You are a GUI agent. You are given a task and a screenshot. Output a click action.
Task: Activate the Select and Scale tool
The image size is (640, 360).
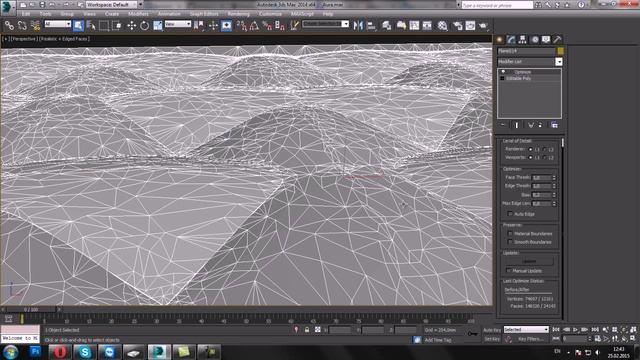(158, 26)
